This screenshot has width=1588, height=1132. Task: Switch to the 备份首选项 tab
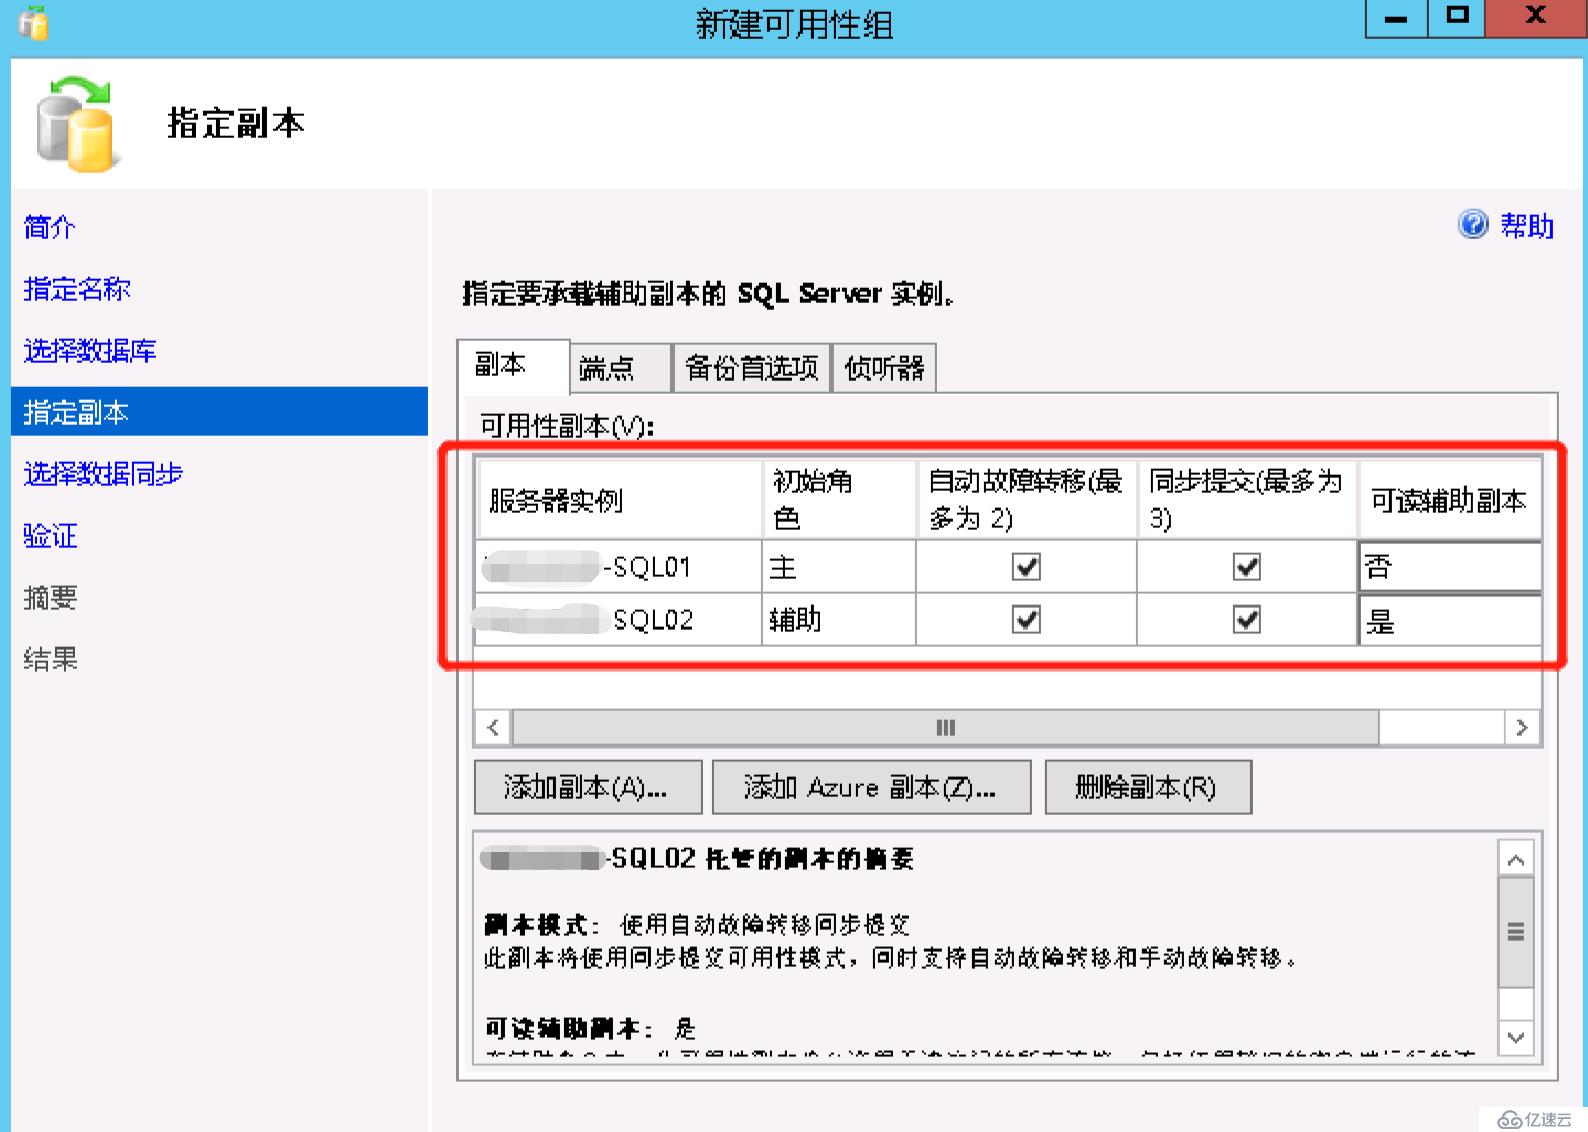tap(752, 368)
